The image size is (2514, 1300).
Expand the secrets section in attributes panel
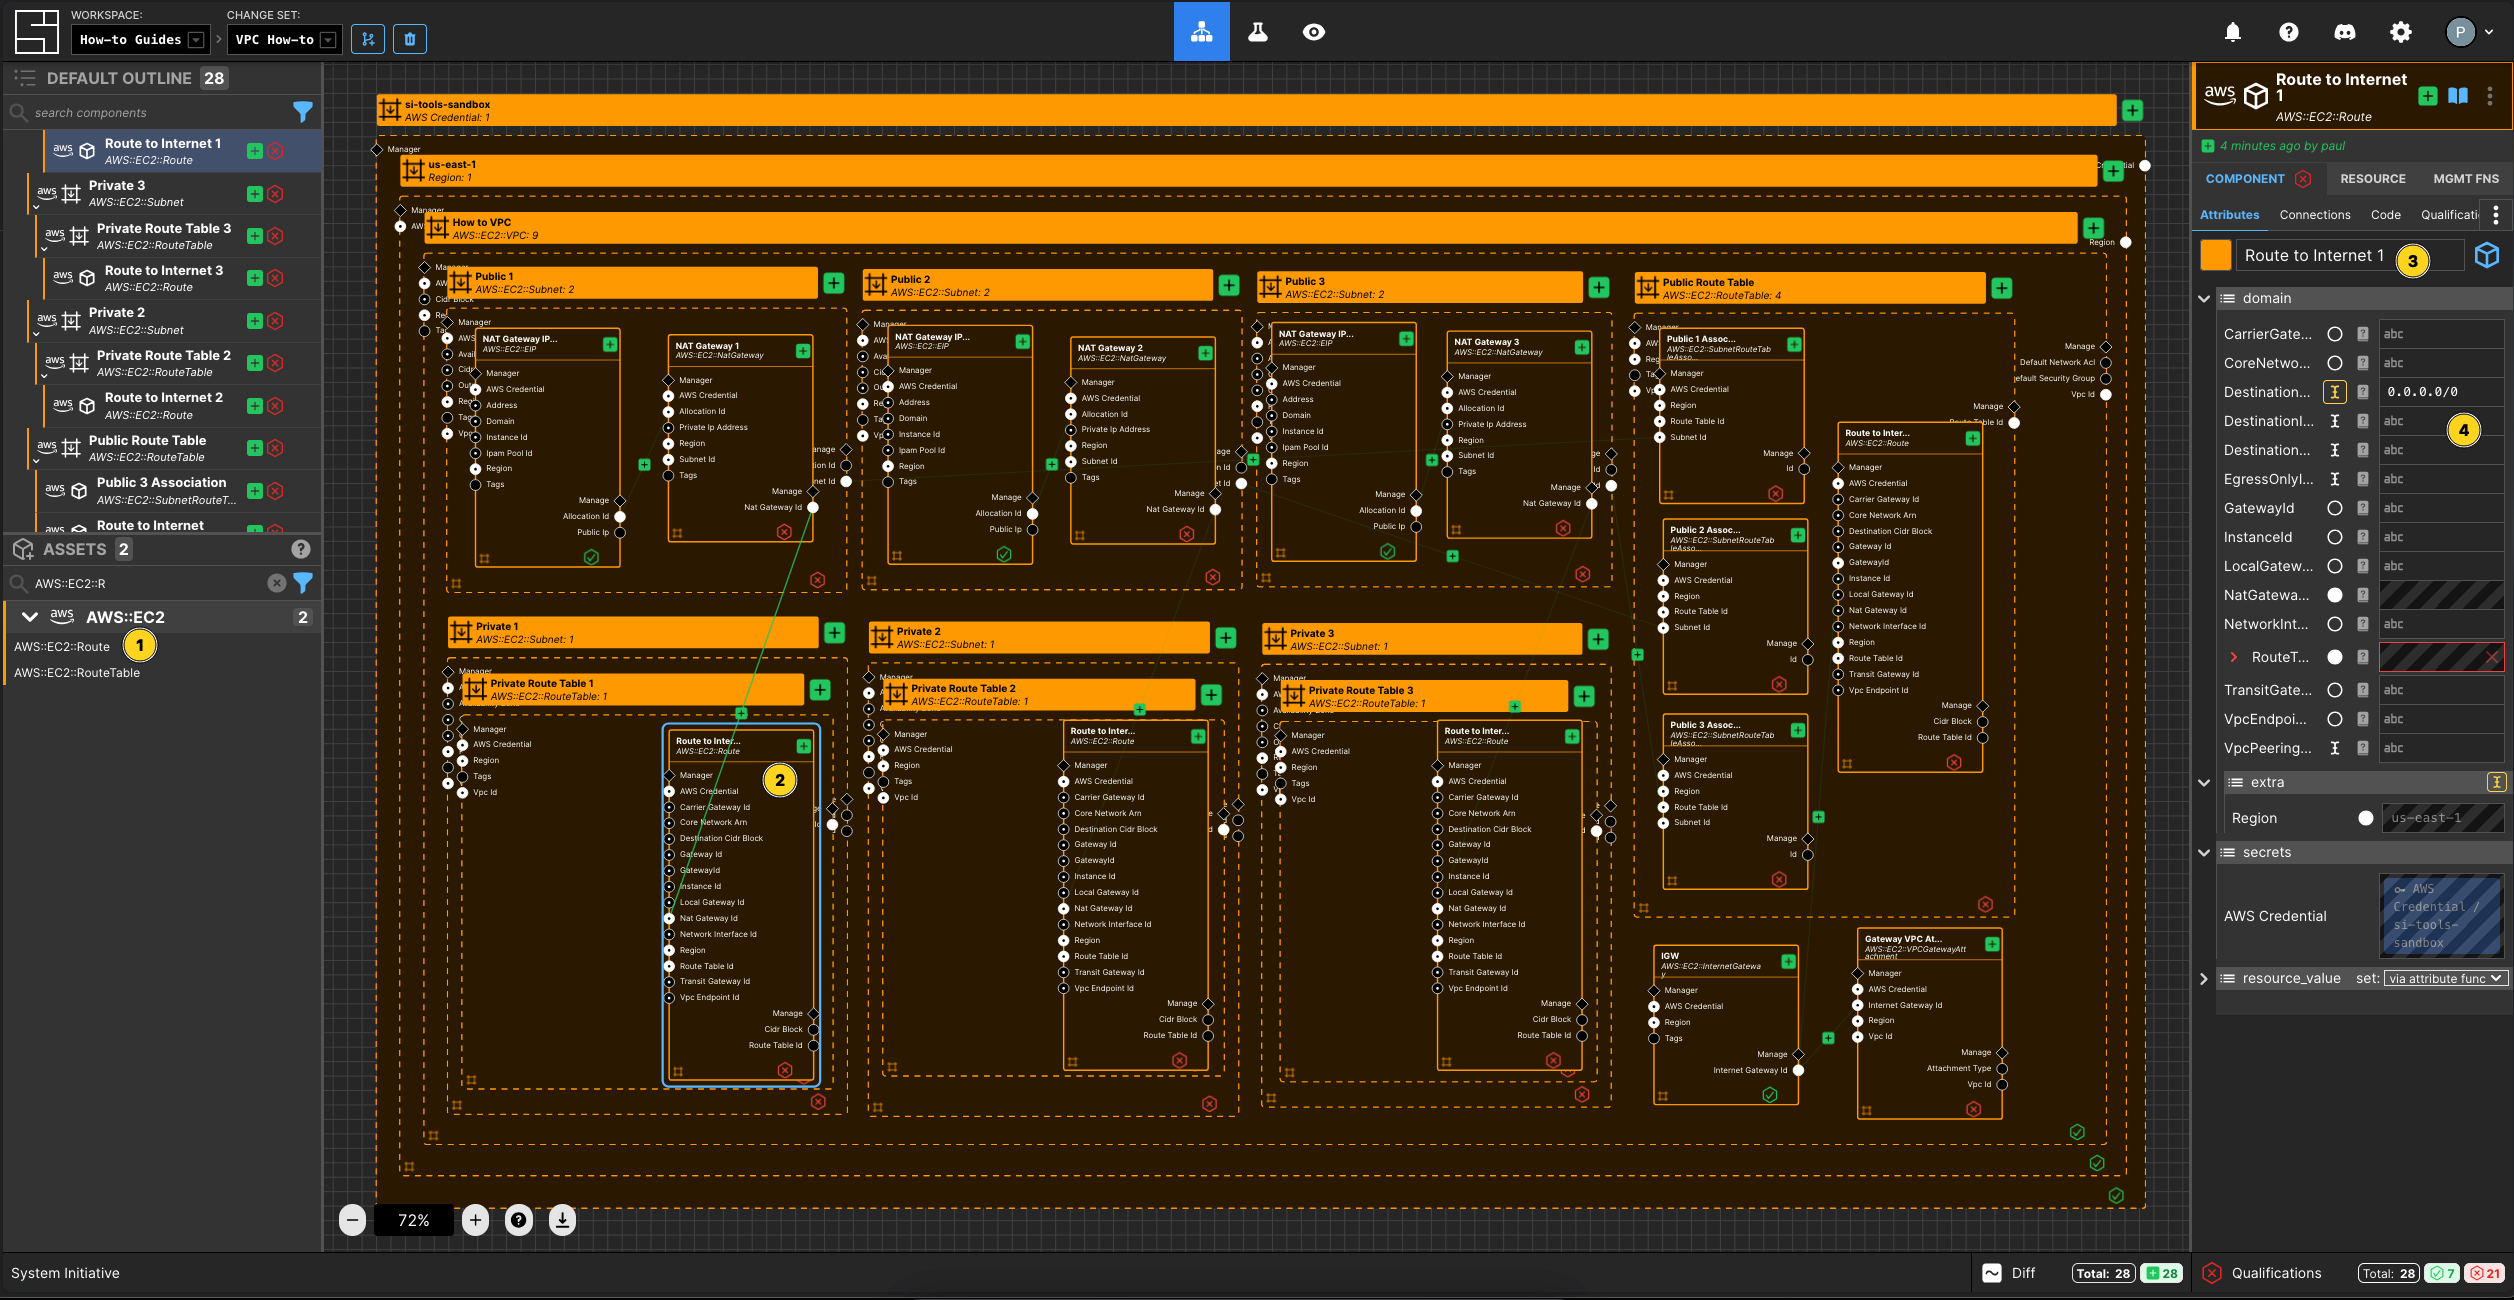2204,852
